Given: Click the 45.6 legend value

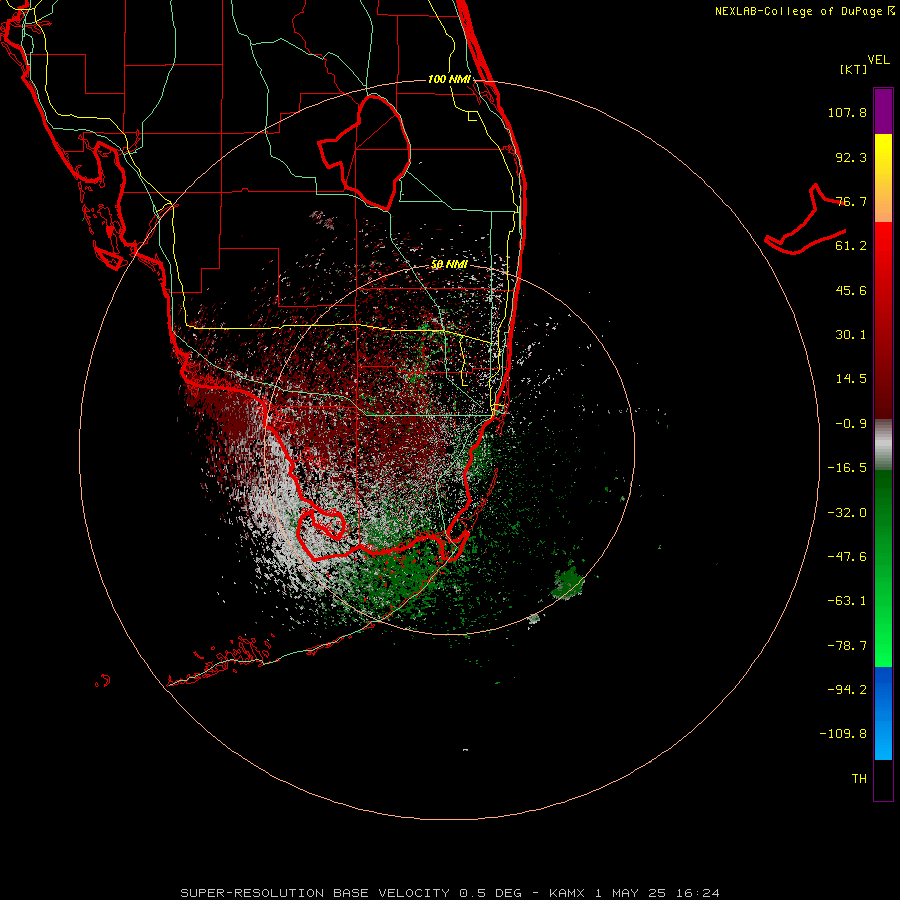Looking at the screenshot, I should 851,290.
